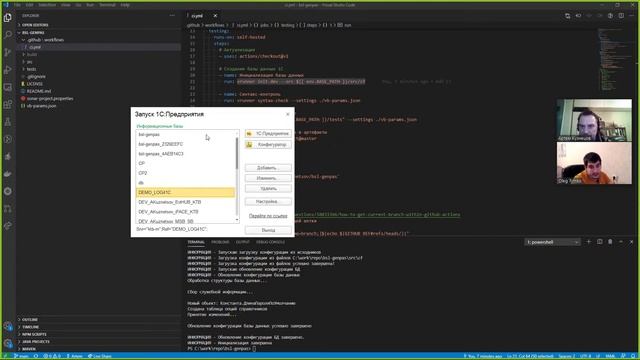Click the Добавить button in the dialog

click(x=268, y=168)
